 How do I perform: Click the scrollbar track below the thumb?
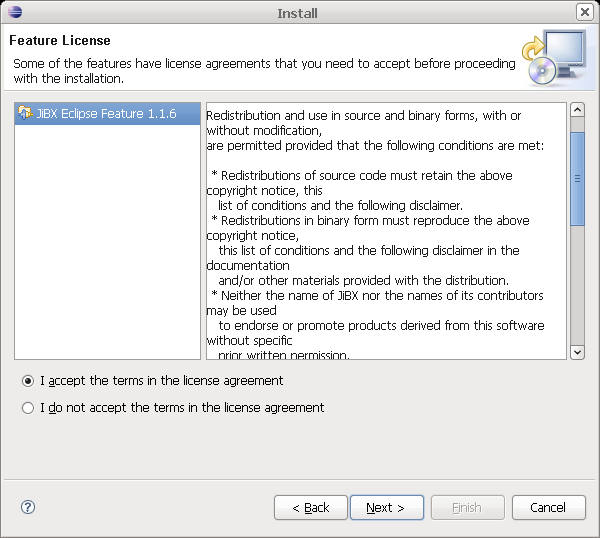(x=577, y=290)
